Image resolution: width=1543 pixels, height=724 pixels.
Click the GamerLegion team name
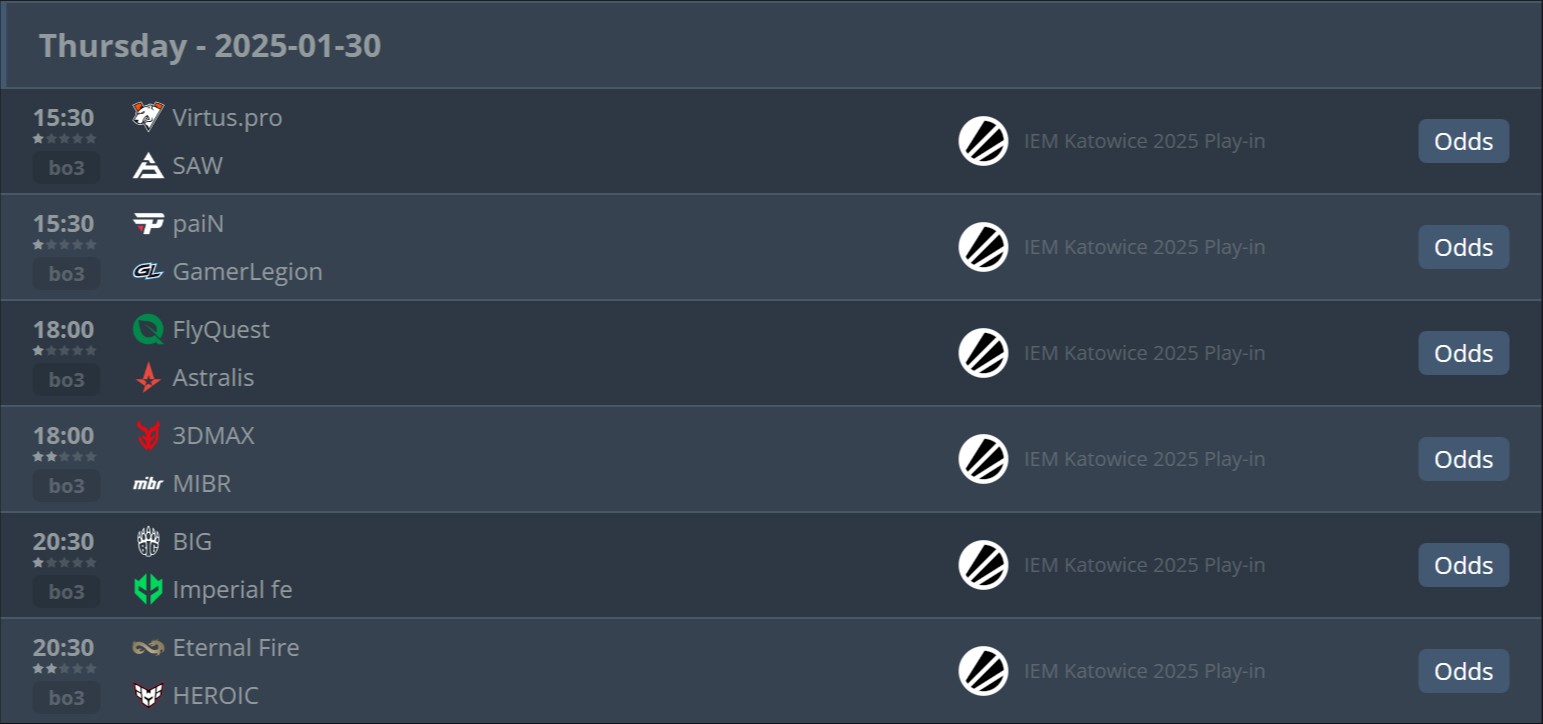247,272
